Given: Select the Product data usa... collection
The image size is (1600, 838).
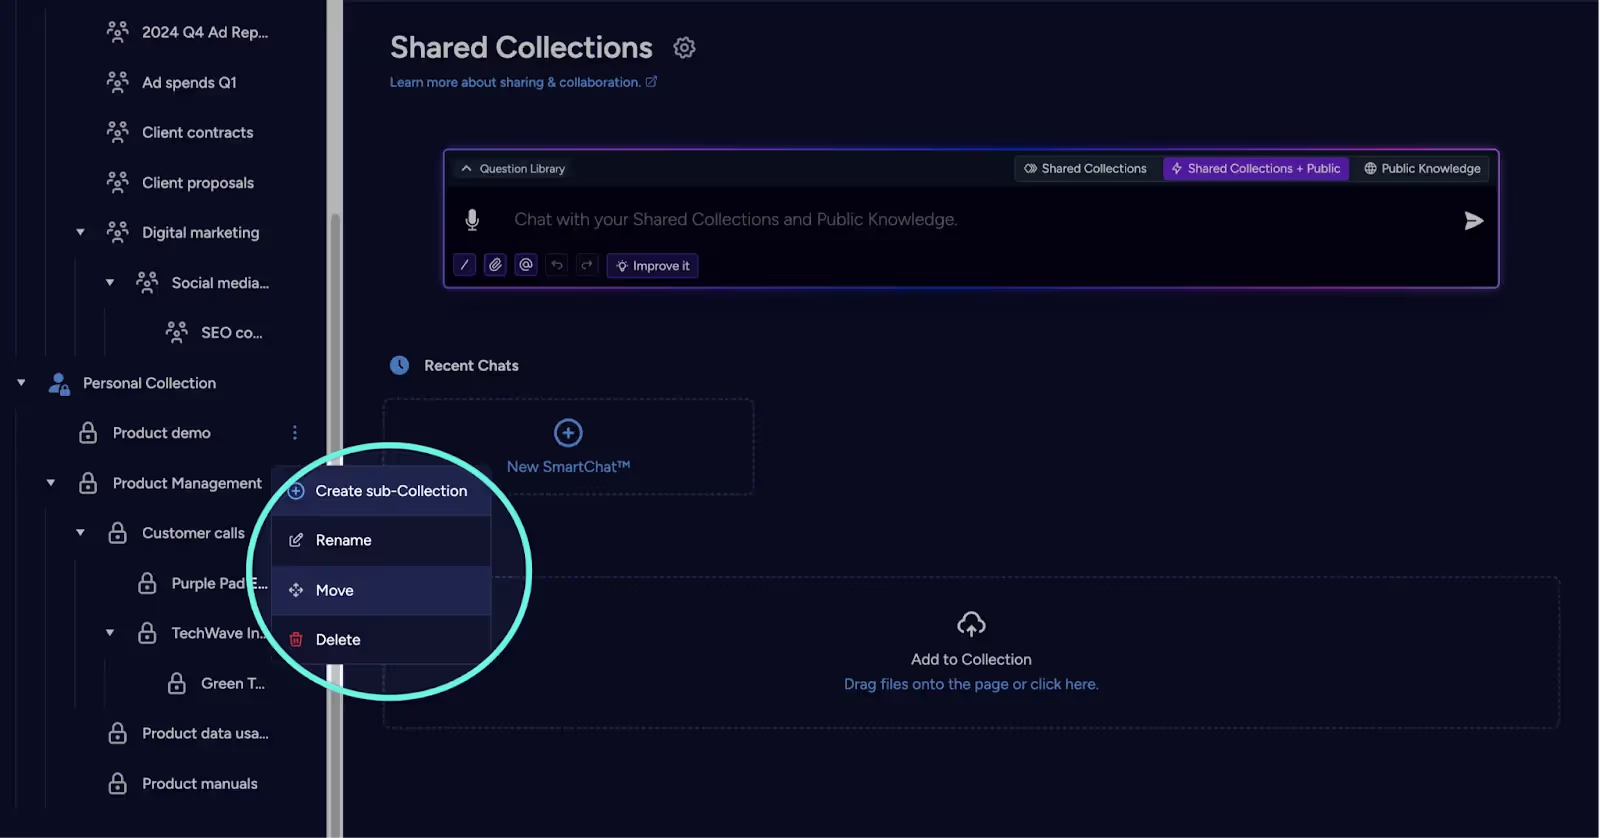Looking at the screenshot, I should 205,733.
